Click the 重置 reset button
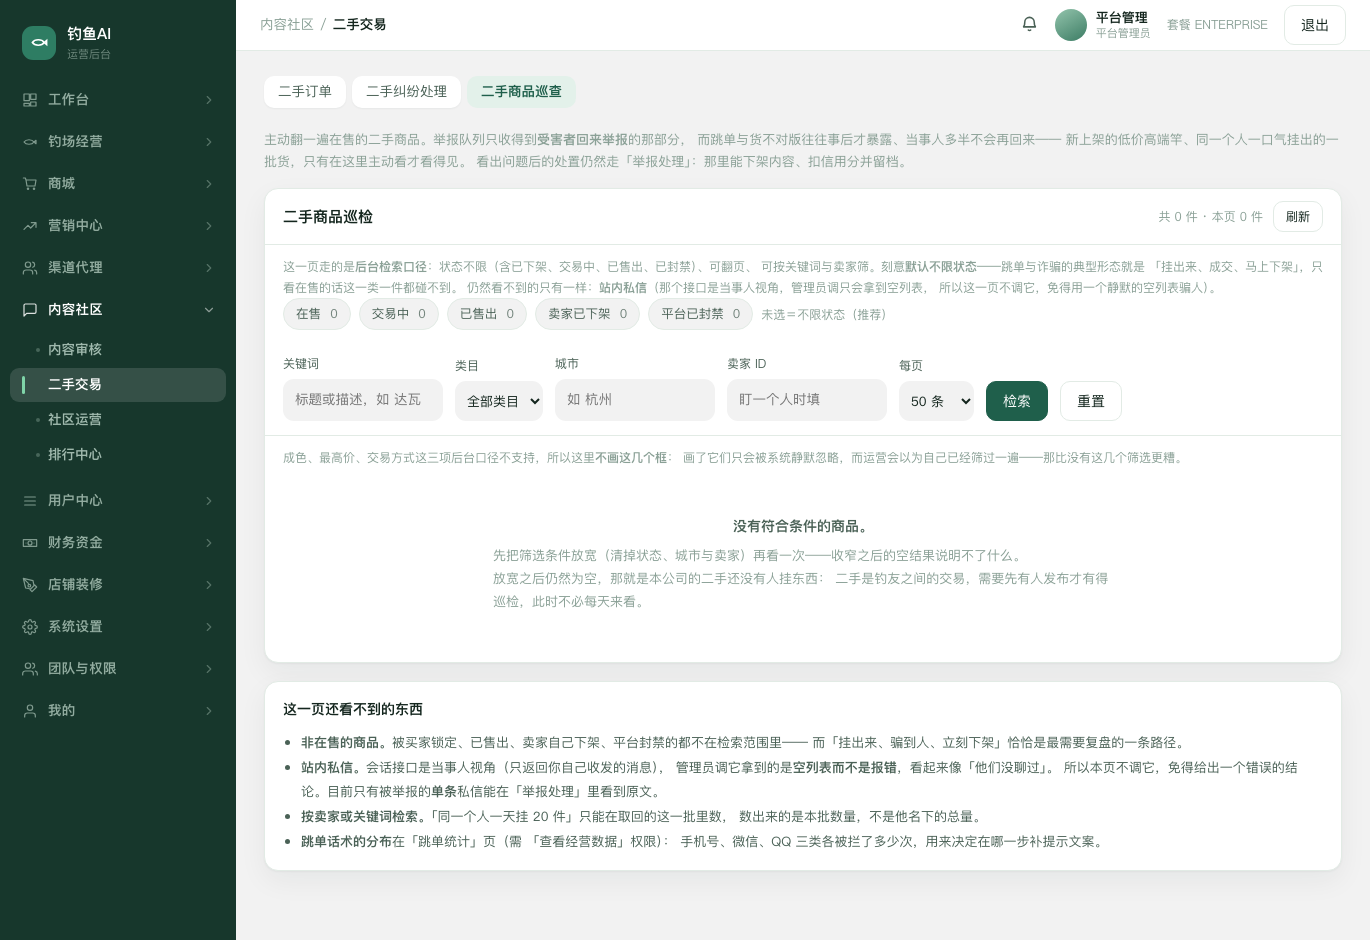1370x940 pixels. coord(1091,401)
